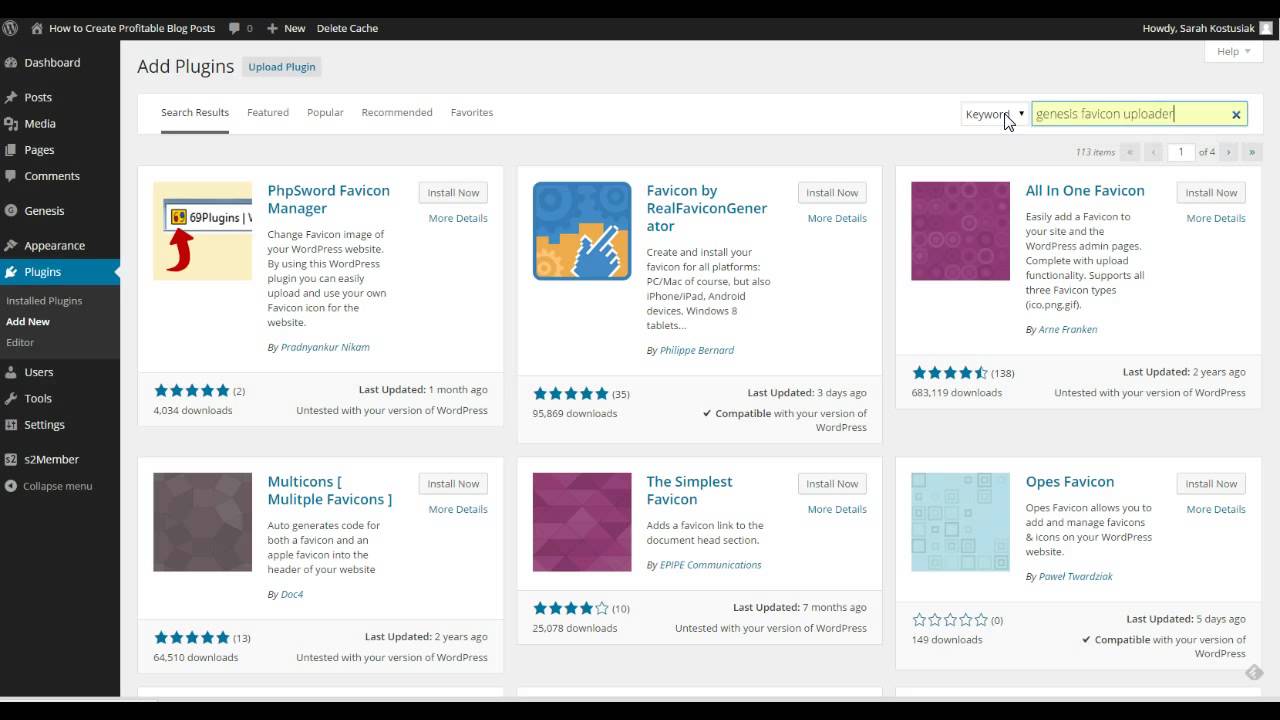Install Favicon by RealFaviconGenerator now
Viewport: 1280px width, 720px height.
(832, 193)
